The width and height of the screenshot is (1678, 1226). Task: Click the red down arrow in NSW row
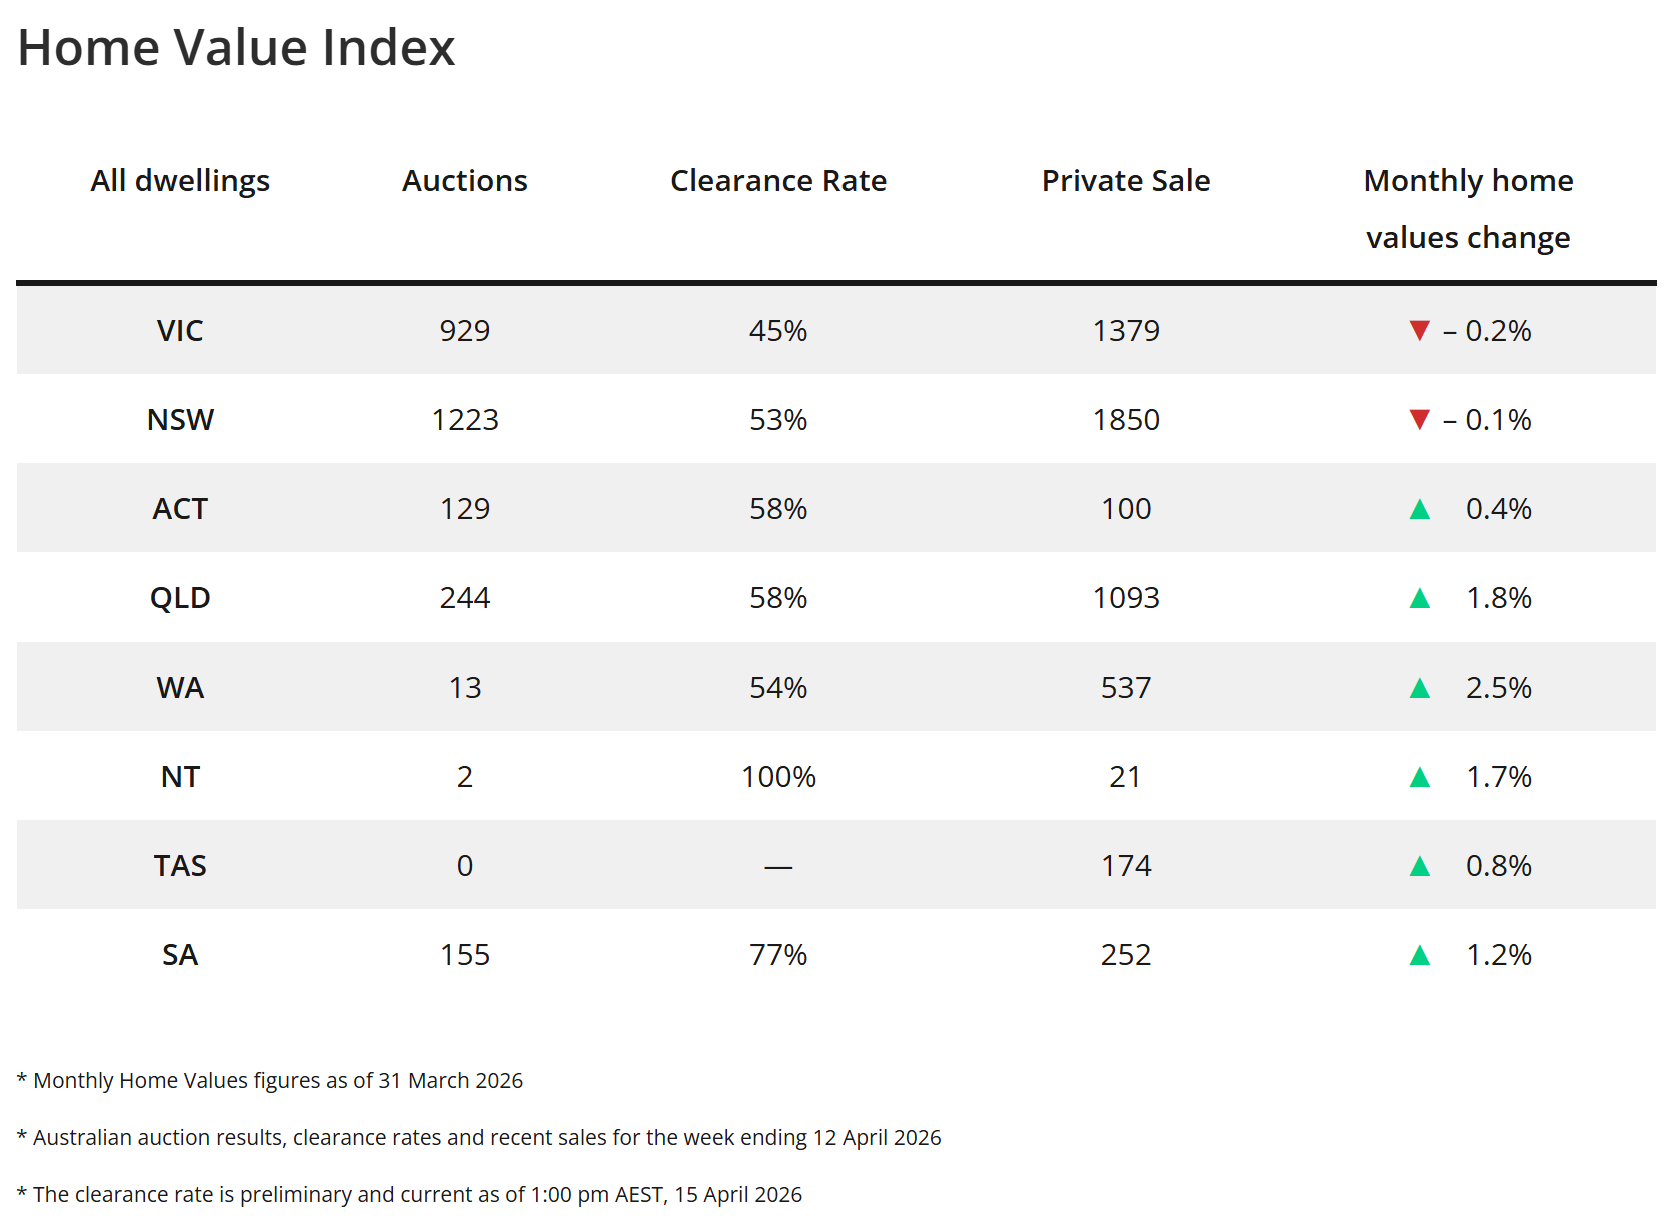tap(1419, 420)
